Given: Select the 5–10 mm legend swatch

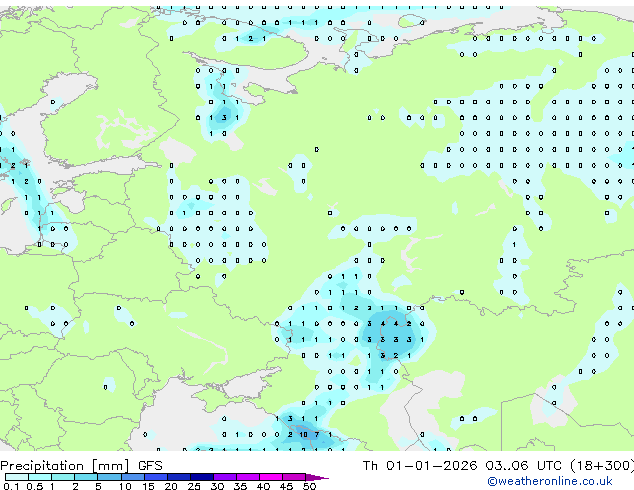Looking at the screenshot, I should pos(109,477).
